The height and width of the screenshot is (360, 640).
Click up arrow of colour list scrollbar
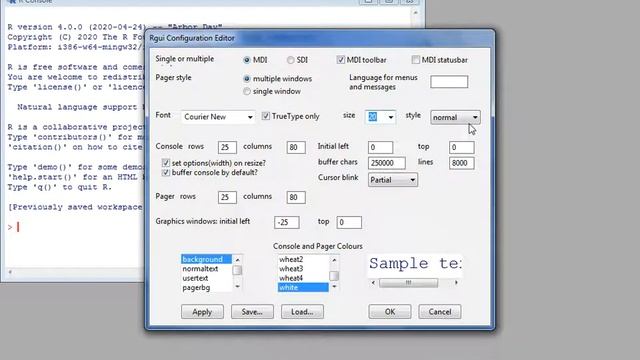[x=334, y=260]
